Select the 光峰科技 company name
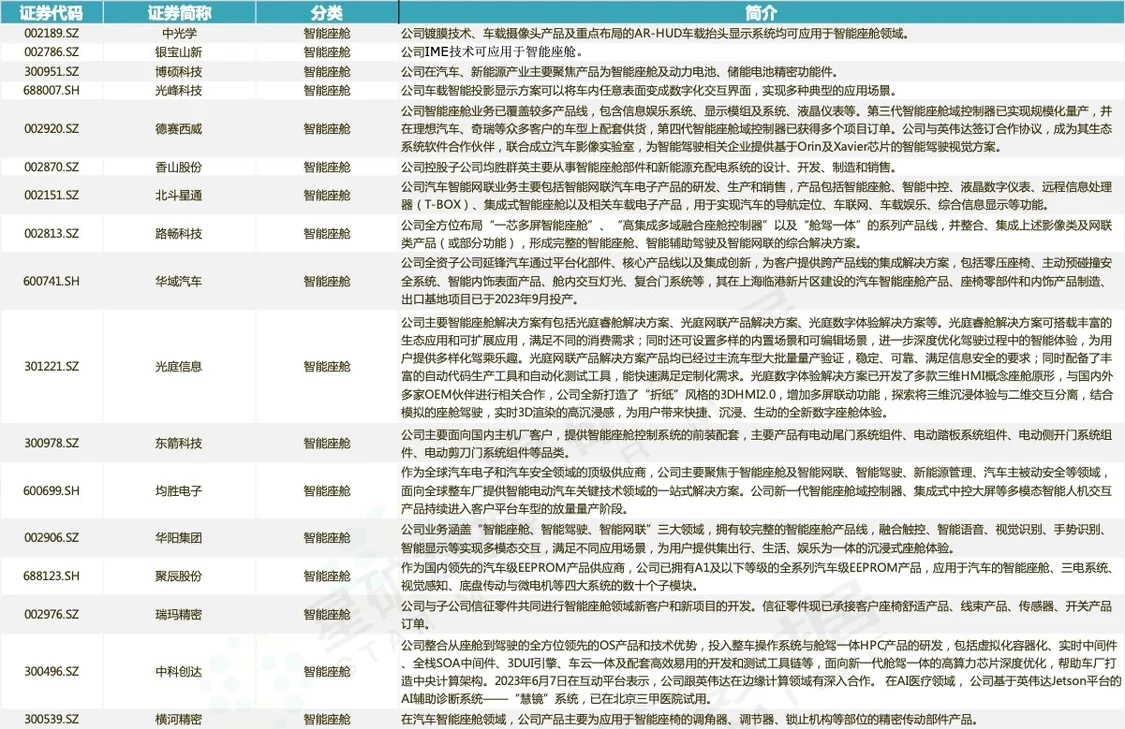The height and width of the screenshot is (729, 1125). point(179,90)
